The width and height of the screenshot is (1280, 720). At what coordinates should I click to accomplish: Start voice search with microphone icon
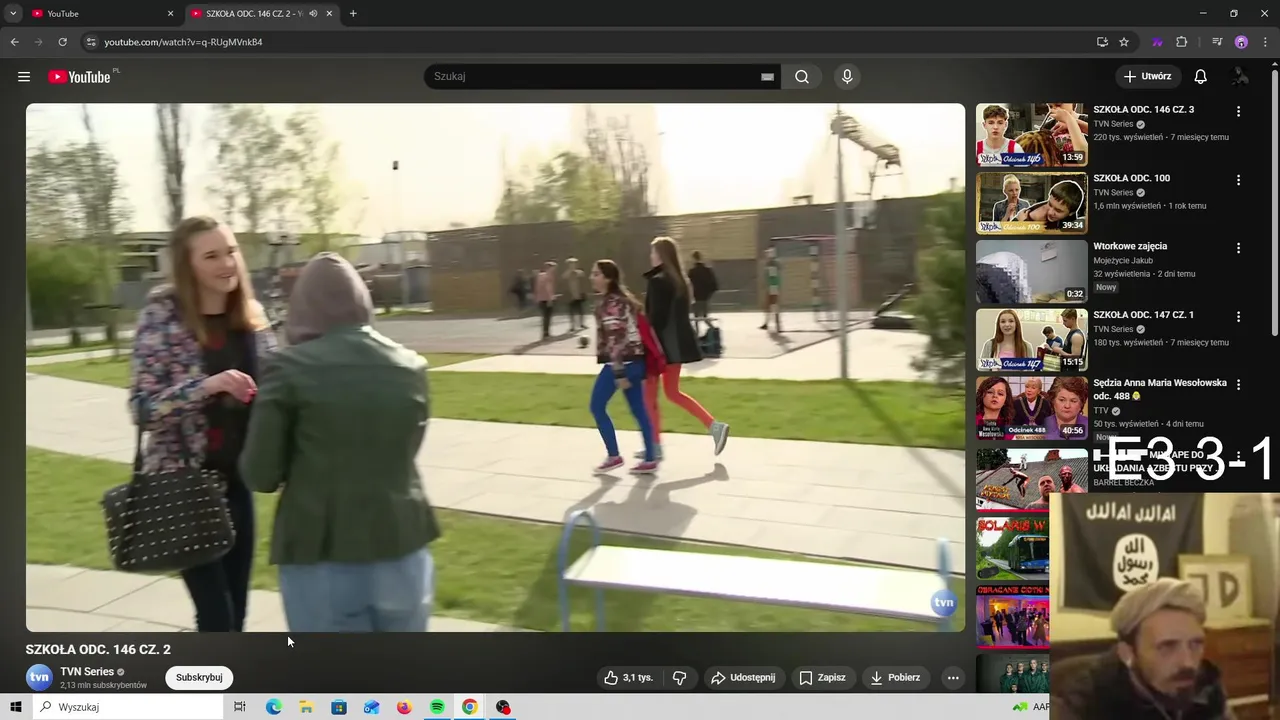(x=847, y=77)
